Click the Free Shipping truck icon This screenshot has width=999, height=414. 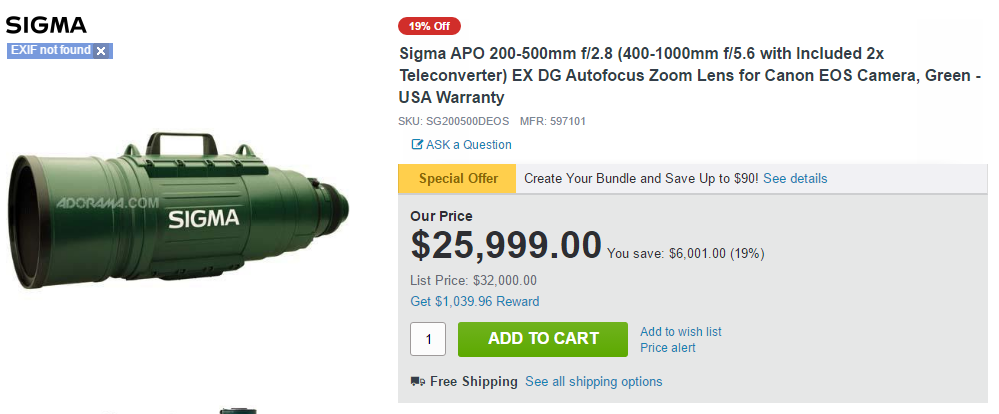click(417, 382)
